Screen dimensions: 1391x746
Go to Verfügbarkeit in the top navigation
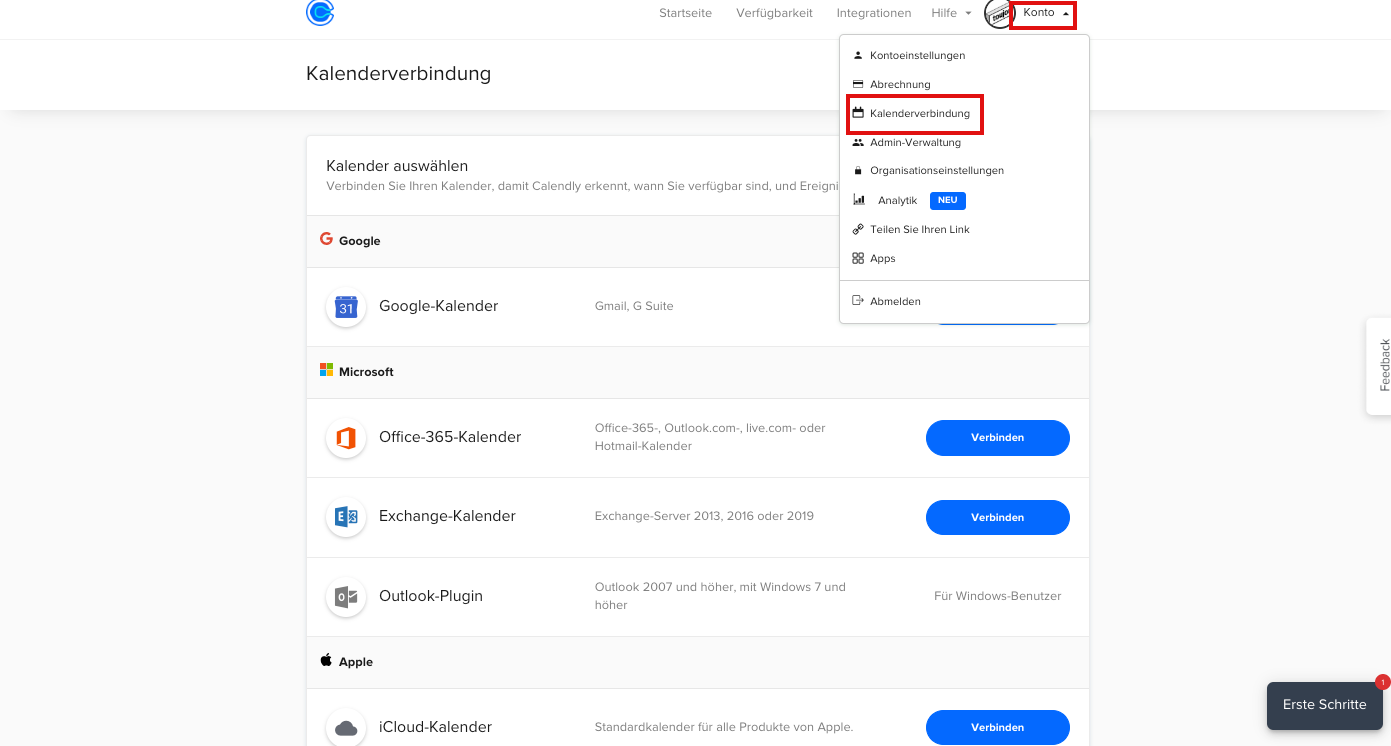(x=774, y=13)
